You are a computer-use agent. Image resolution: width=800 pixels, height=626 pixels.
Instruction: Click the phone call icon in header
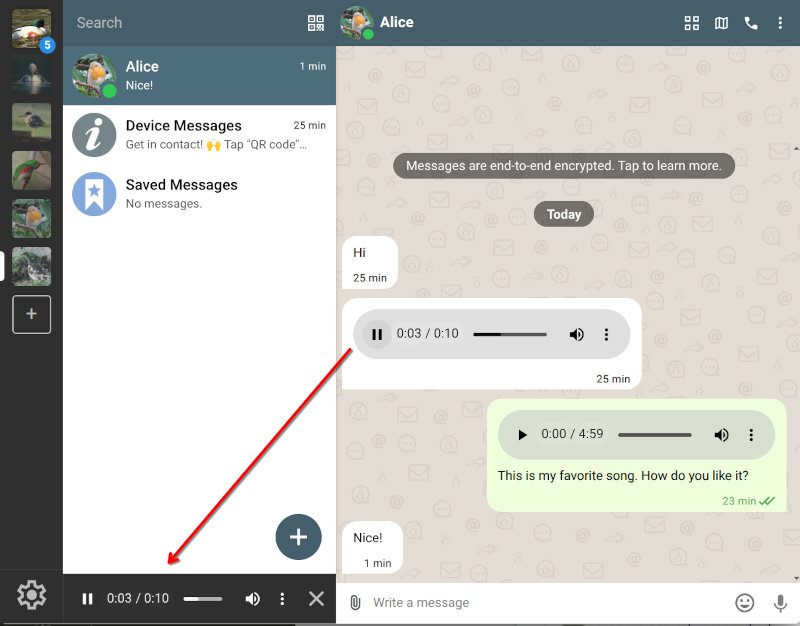pos(751,23)
